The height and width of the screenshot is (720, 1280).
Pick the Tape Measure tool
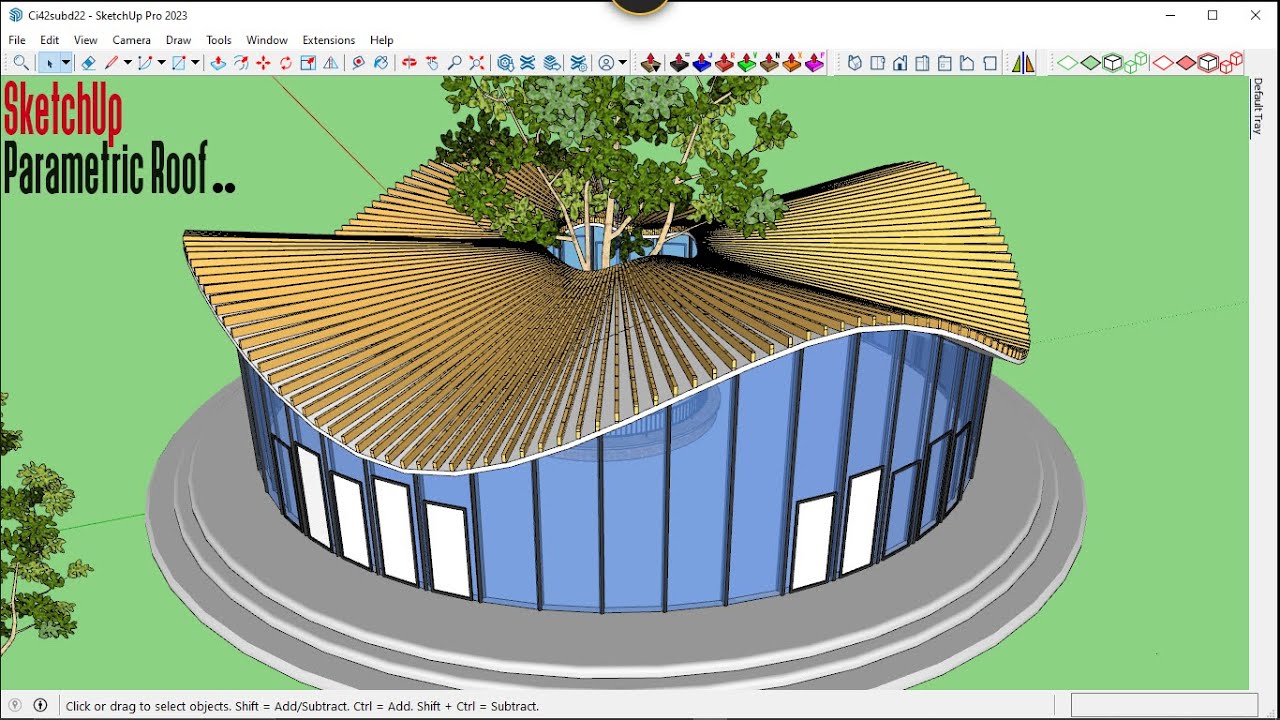pos(358,63)
